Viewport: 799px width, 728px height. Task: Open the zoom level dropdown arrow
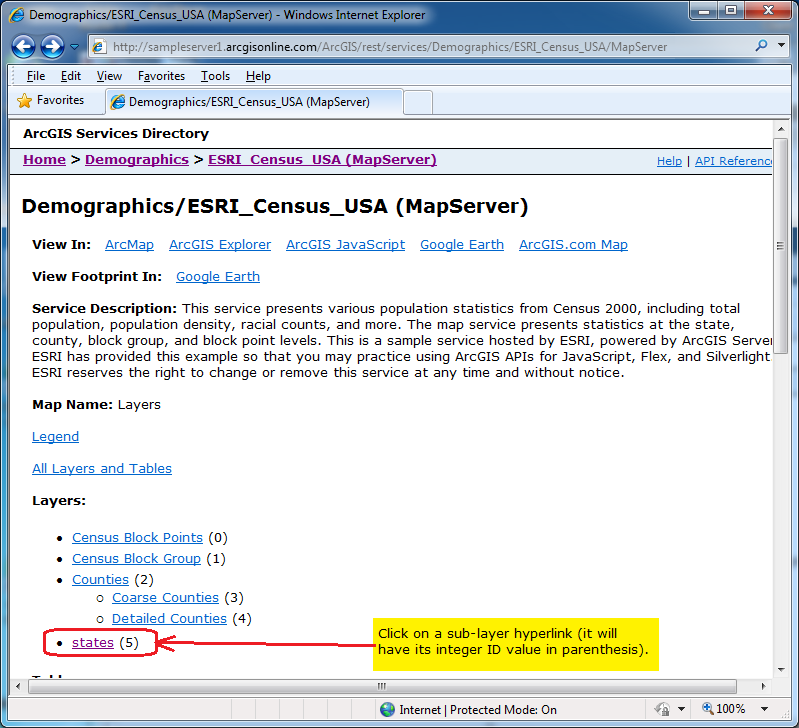pos(764,709)
